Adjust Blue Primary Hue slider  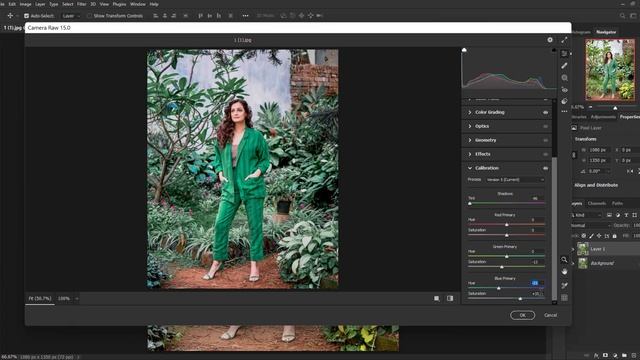tap(499, 288)
